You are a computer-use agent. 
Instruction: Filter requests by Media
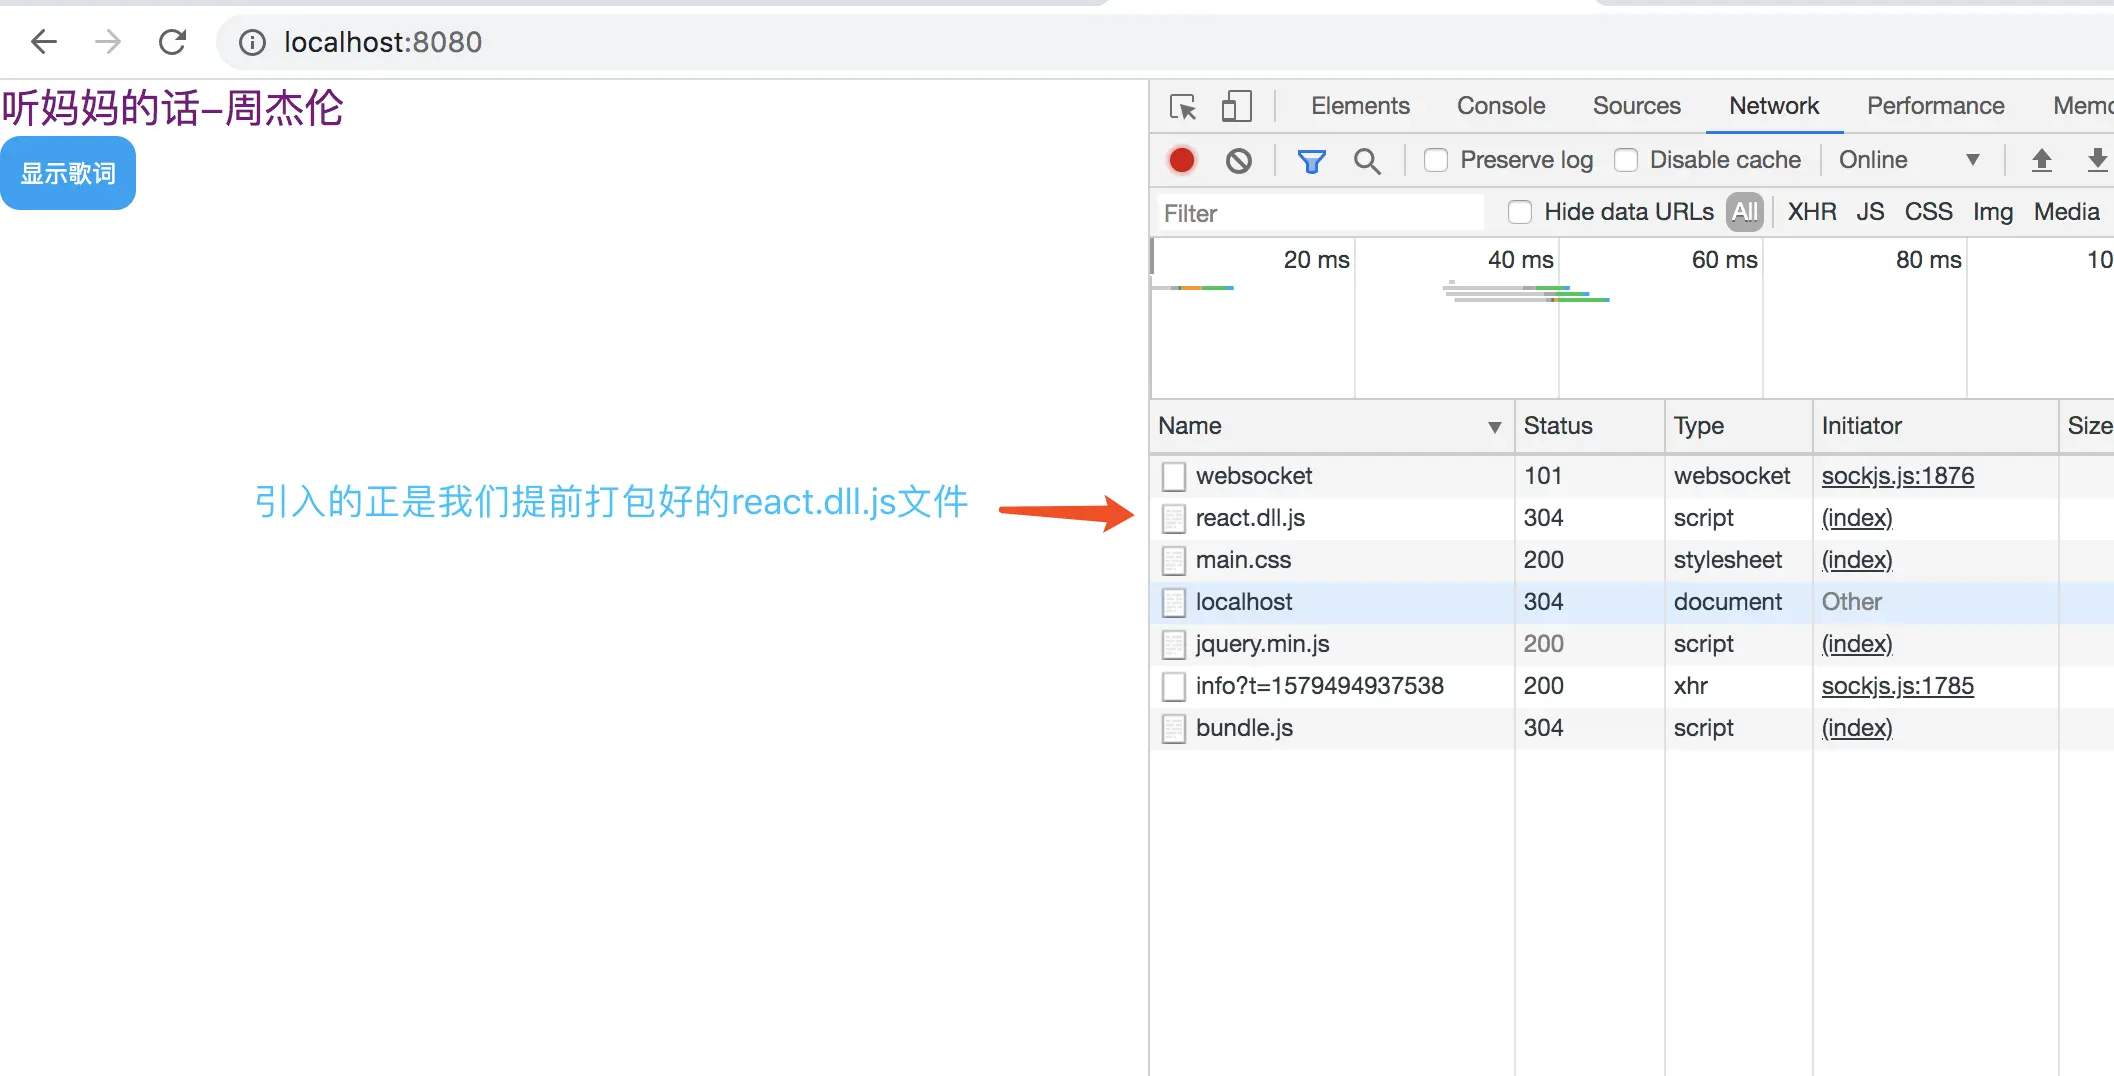[x=2066, y=212]
